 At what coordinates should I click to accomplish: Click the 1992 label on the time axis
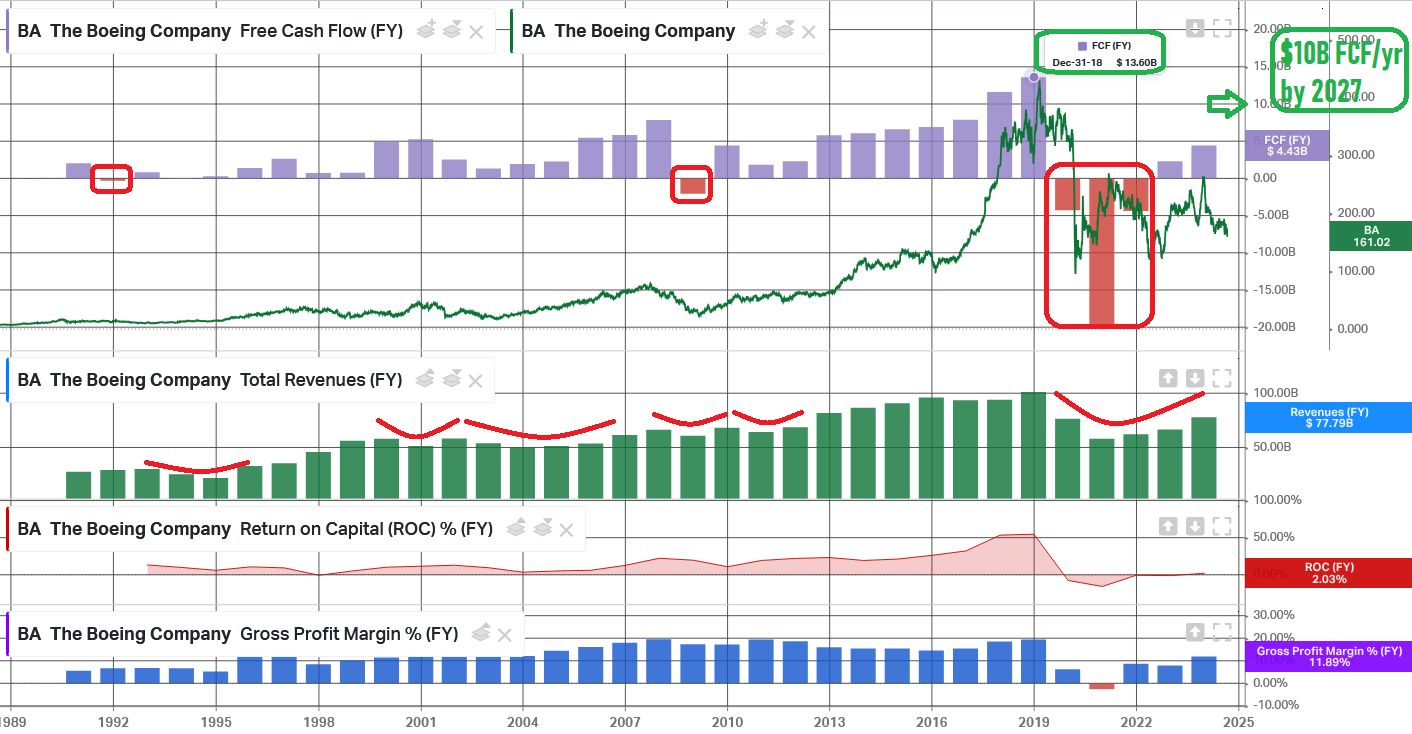[x=114, y=720]
